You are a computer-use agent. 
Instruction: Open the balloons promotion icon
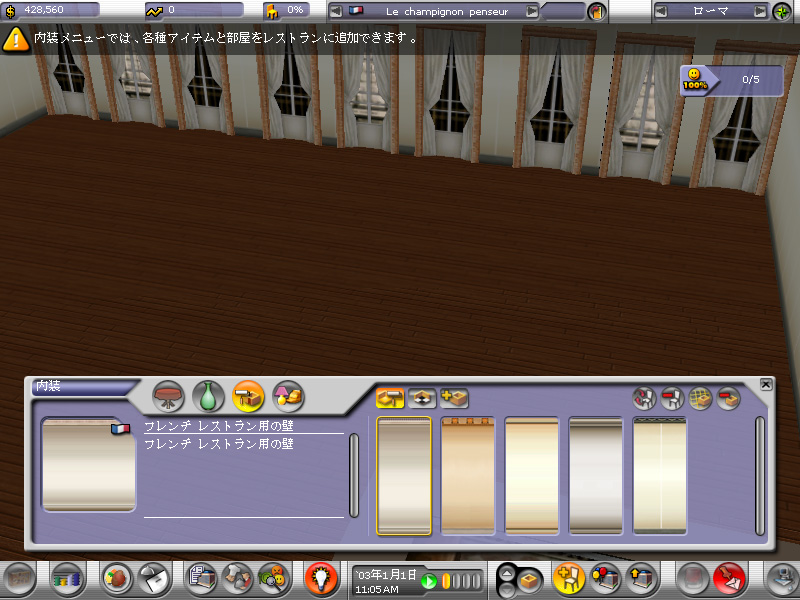[605, 579]
